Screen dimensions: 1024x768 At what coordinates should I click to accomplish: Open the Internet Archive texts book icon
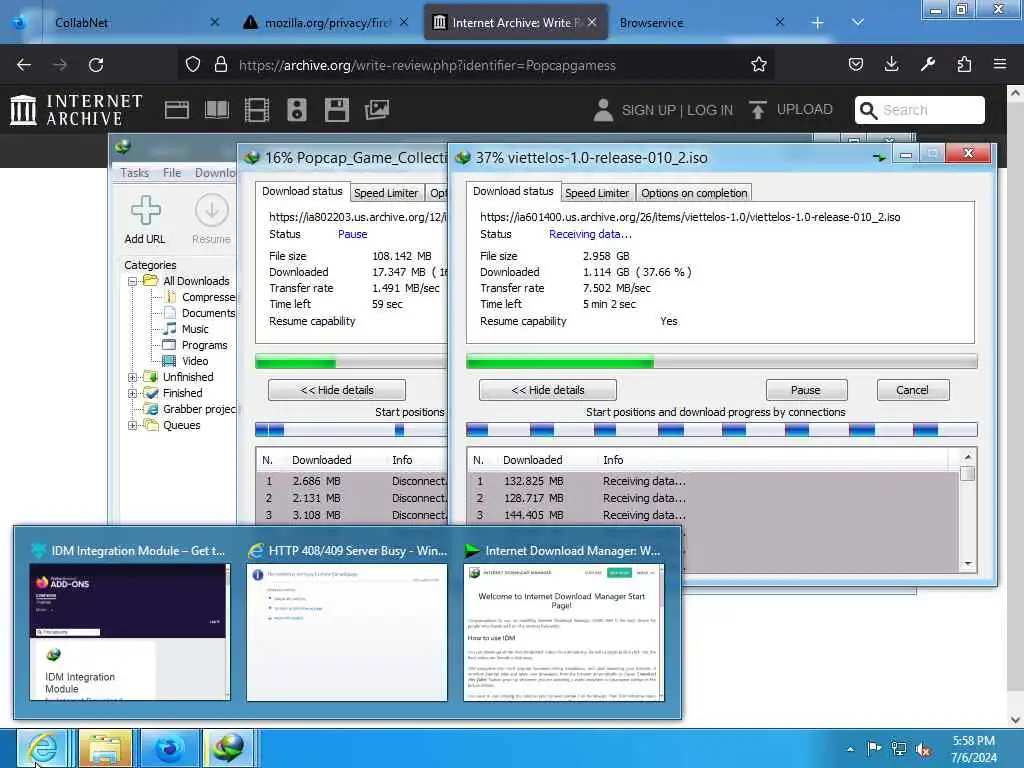tap(217, 110)
